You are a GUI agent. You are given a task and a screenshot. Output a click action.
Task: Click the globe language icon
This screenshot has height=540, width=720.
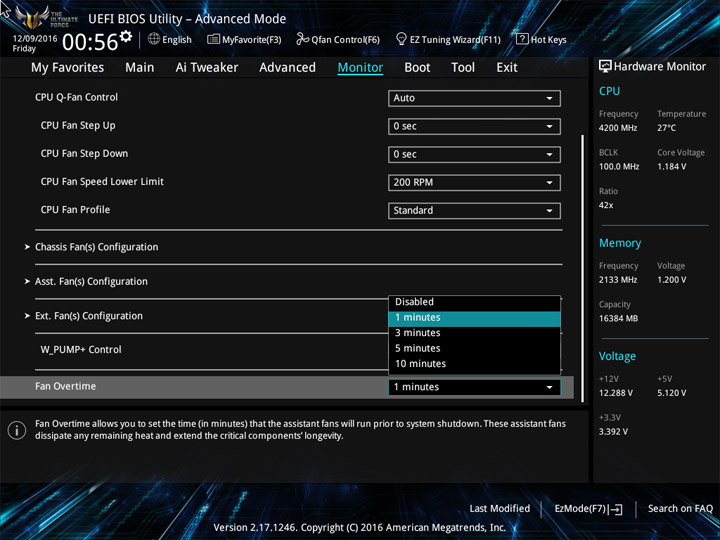(154, 39)
